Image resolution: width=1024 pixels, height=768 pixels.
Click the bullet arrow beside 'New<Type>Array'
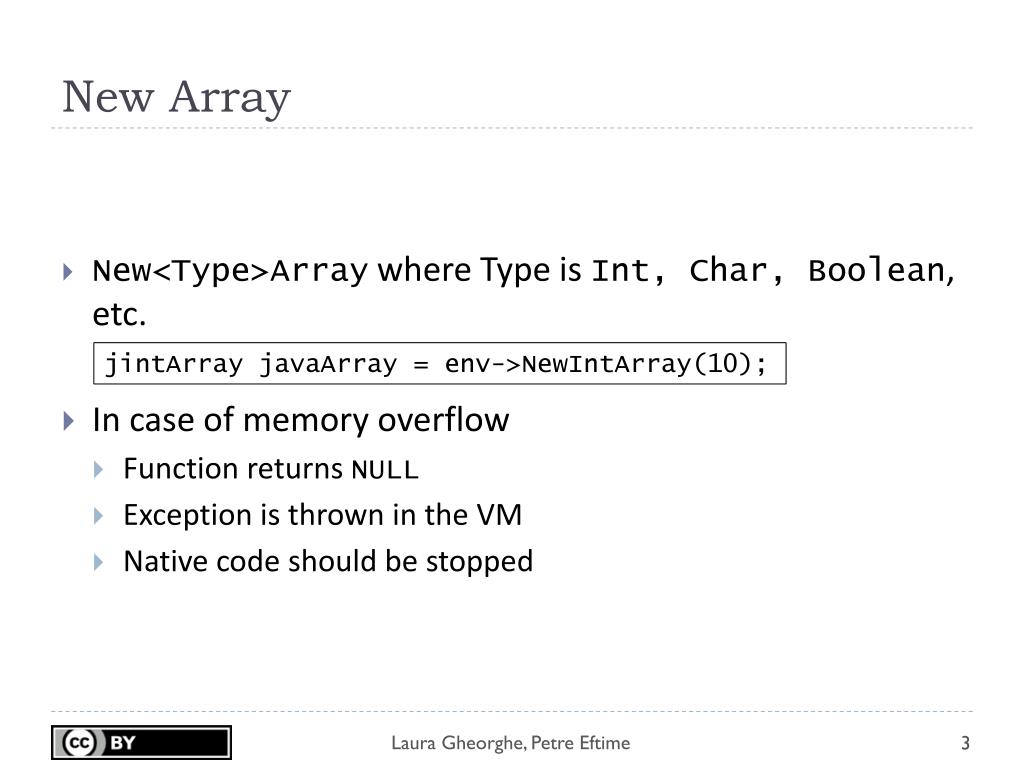(68, 271)
